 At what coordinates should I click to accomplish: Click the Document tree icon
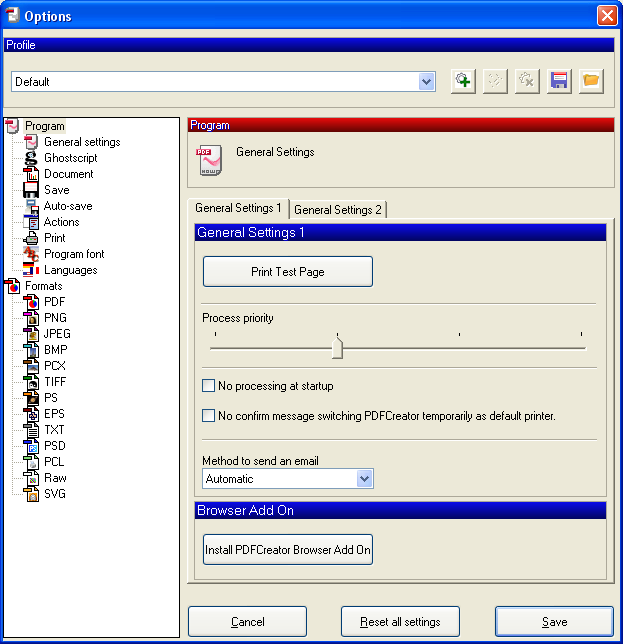click(x=31, y=174)
